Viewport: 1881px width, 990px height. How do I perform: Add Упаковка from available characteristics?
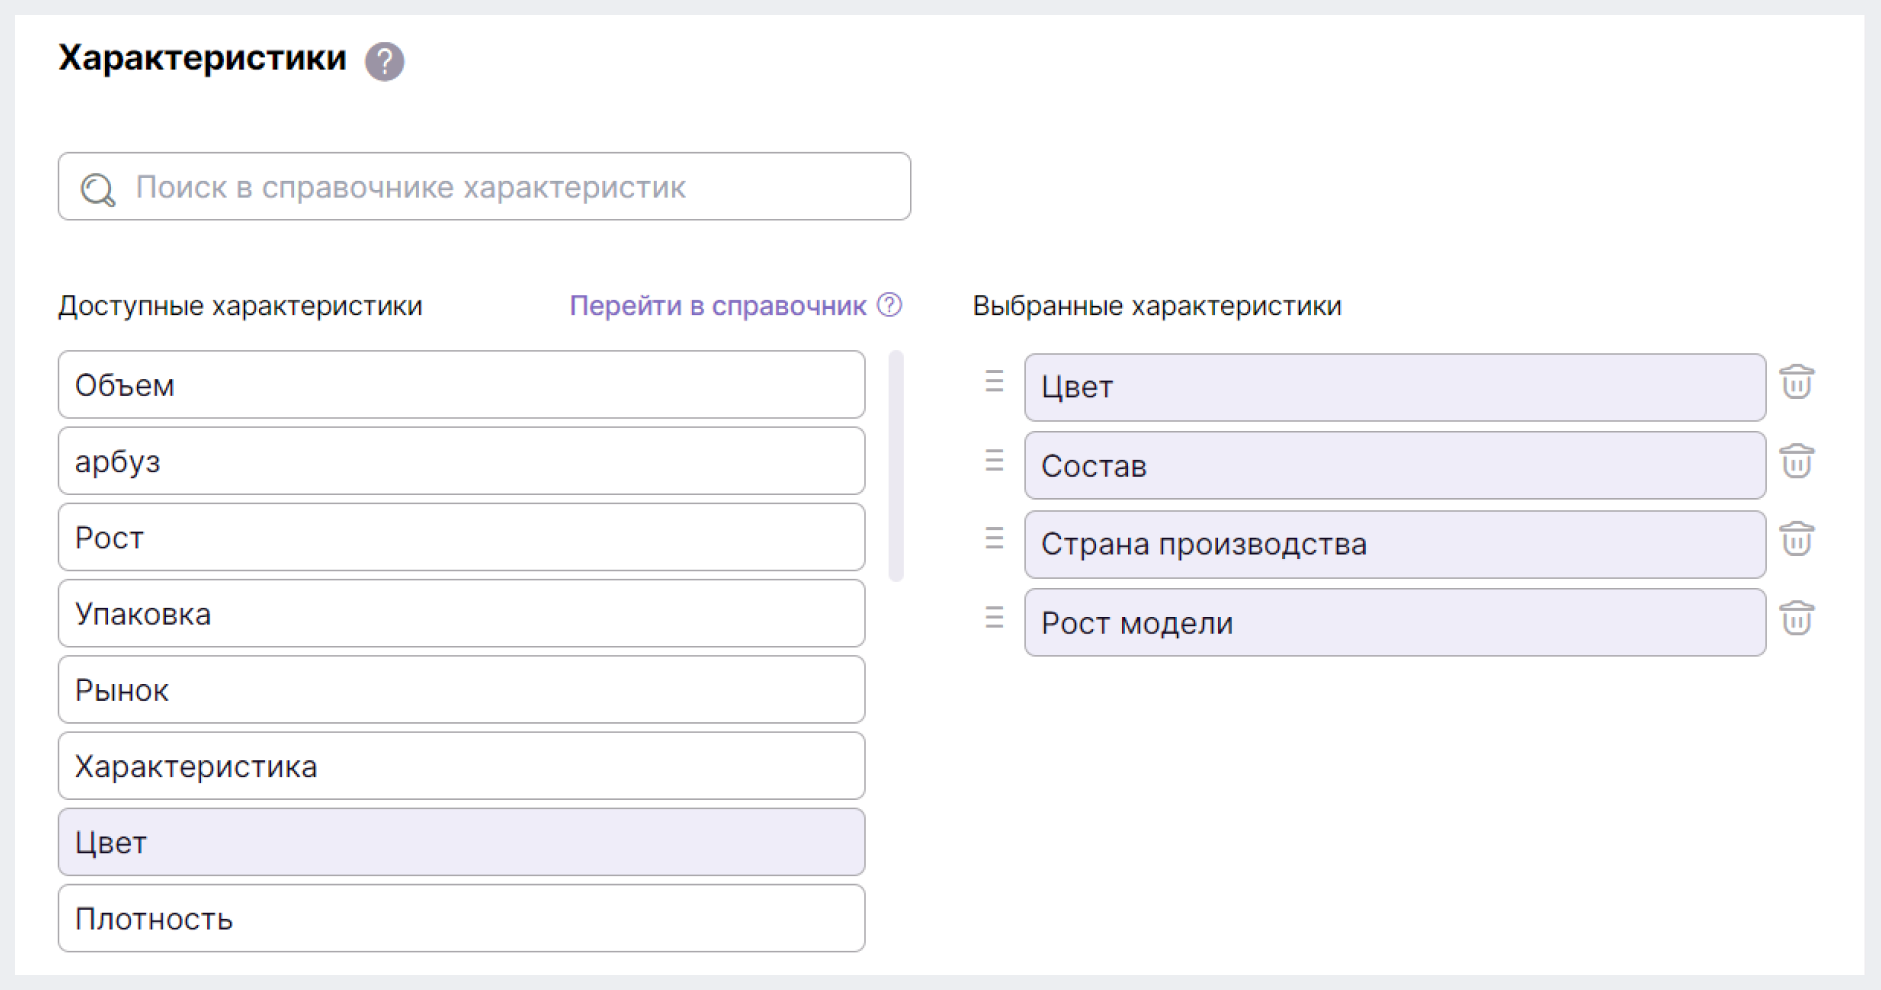(461, 613)
